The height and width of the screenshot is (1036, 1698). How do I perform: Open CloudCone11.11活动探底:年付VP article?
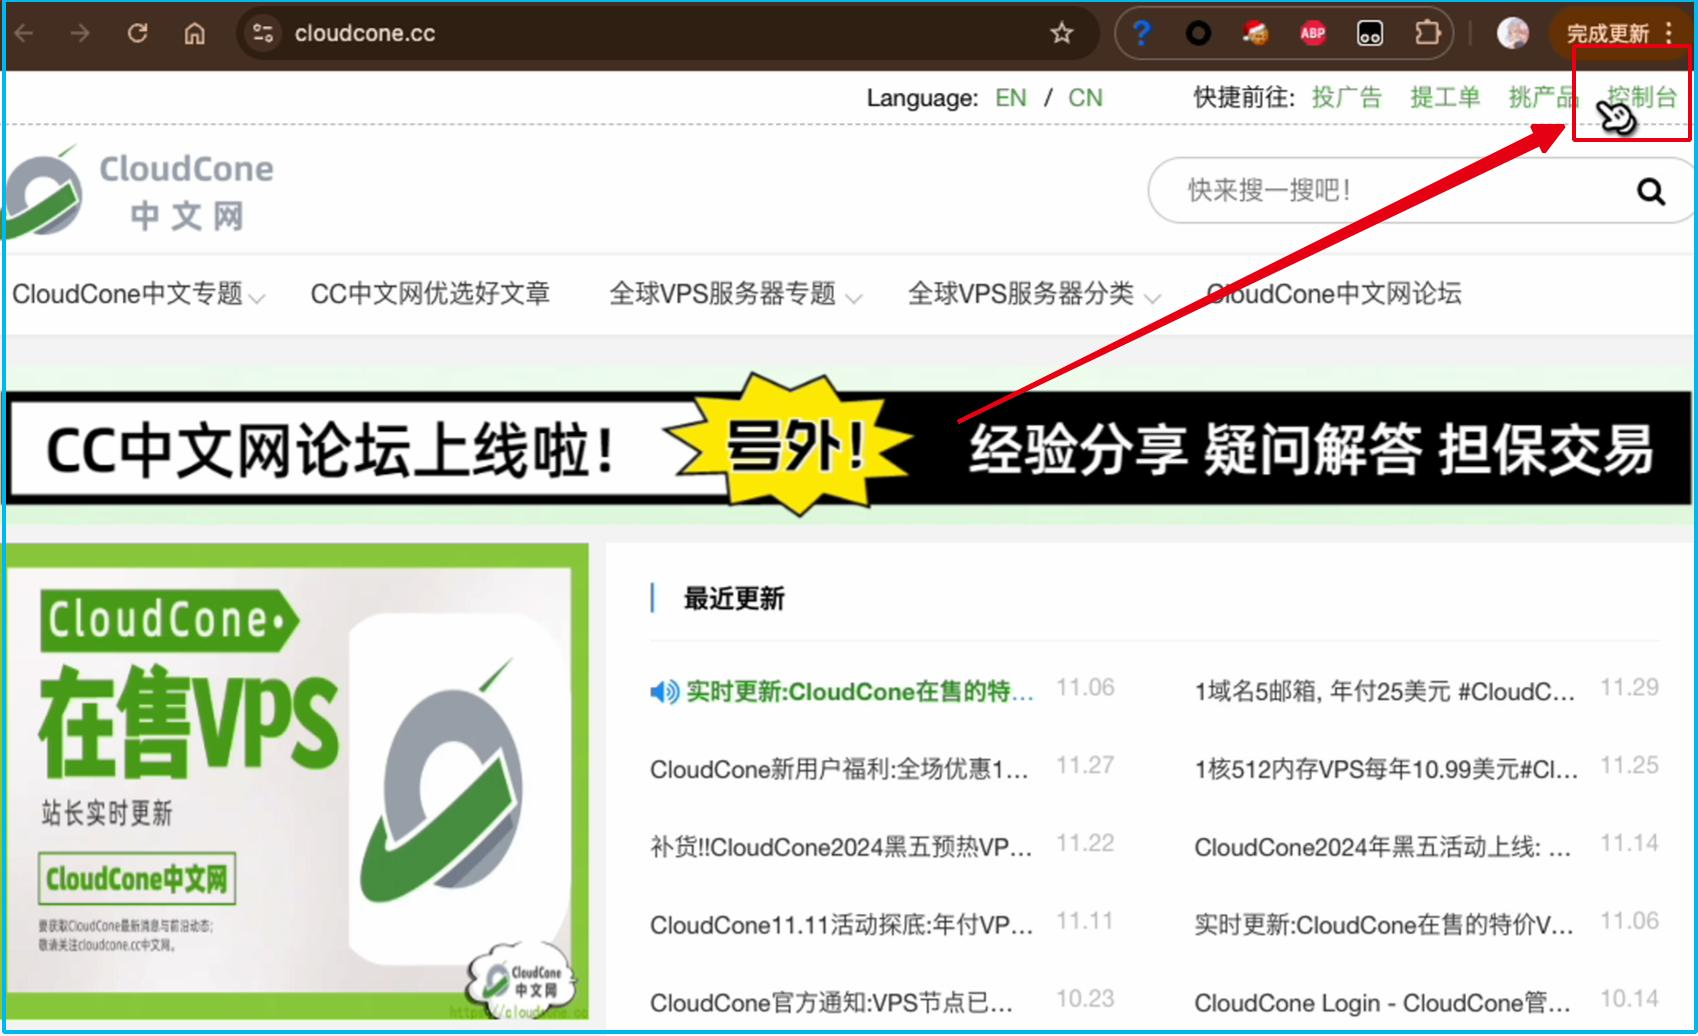(842, 926)
